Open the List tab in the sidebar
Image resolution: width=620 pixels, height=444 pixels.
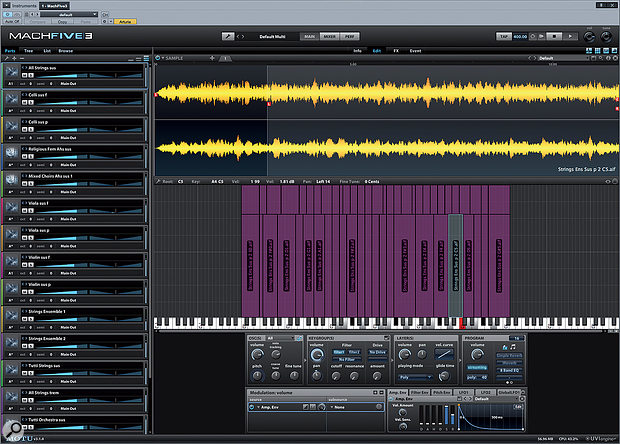coord(47,51)
